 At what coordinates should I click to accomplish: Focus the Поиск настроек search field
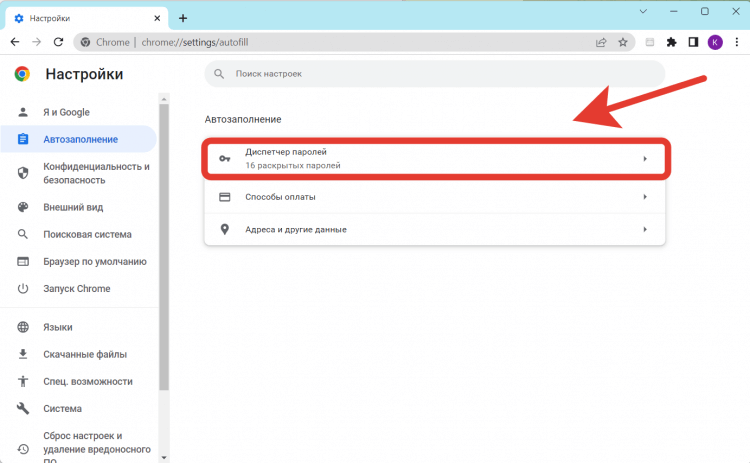pyautogui.click(x=434, y=74)
